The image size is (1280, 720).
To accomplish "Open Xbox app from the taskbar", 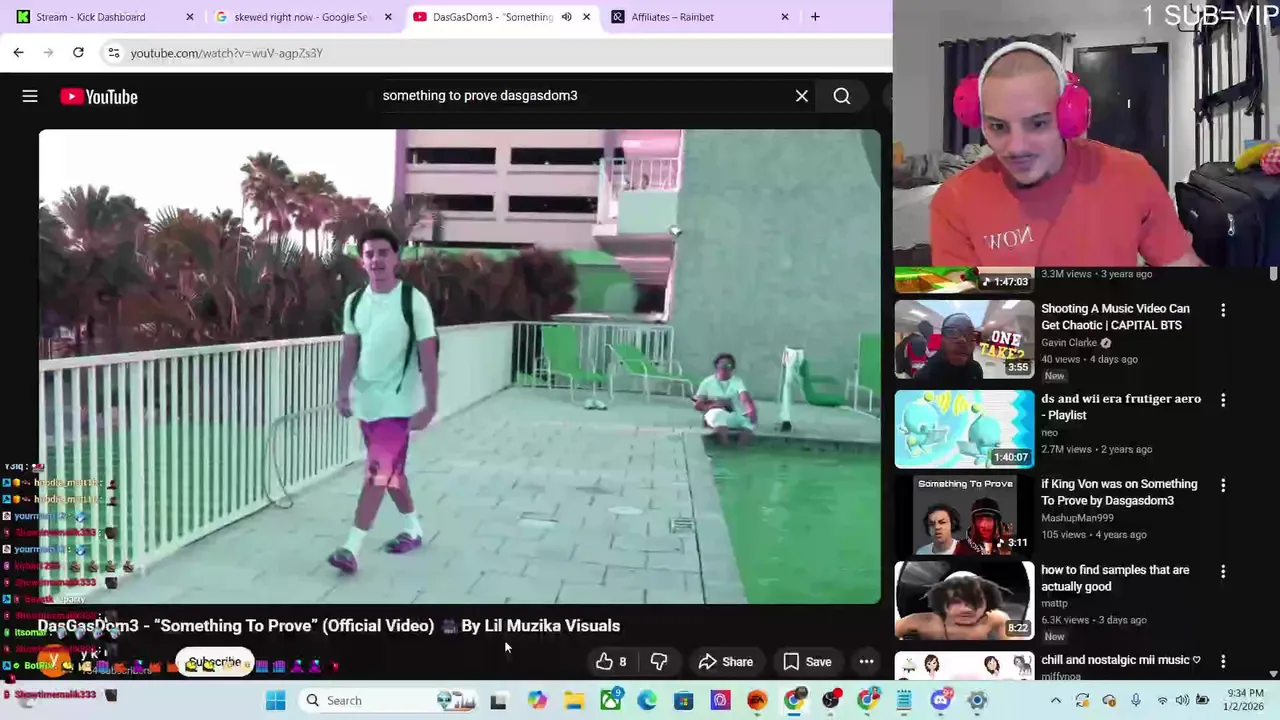I will click(611, 699).
